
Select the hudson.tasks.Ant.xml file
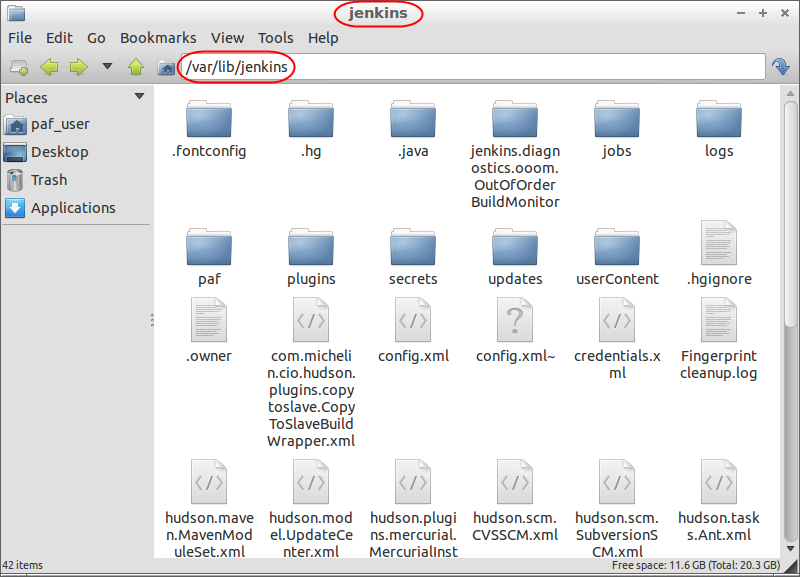pyautogui.click(x=719, y=501)
